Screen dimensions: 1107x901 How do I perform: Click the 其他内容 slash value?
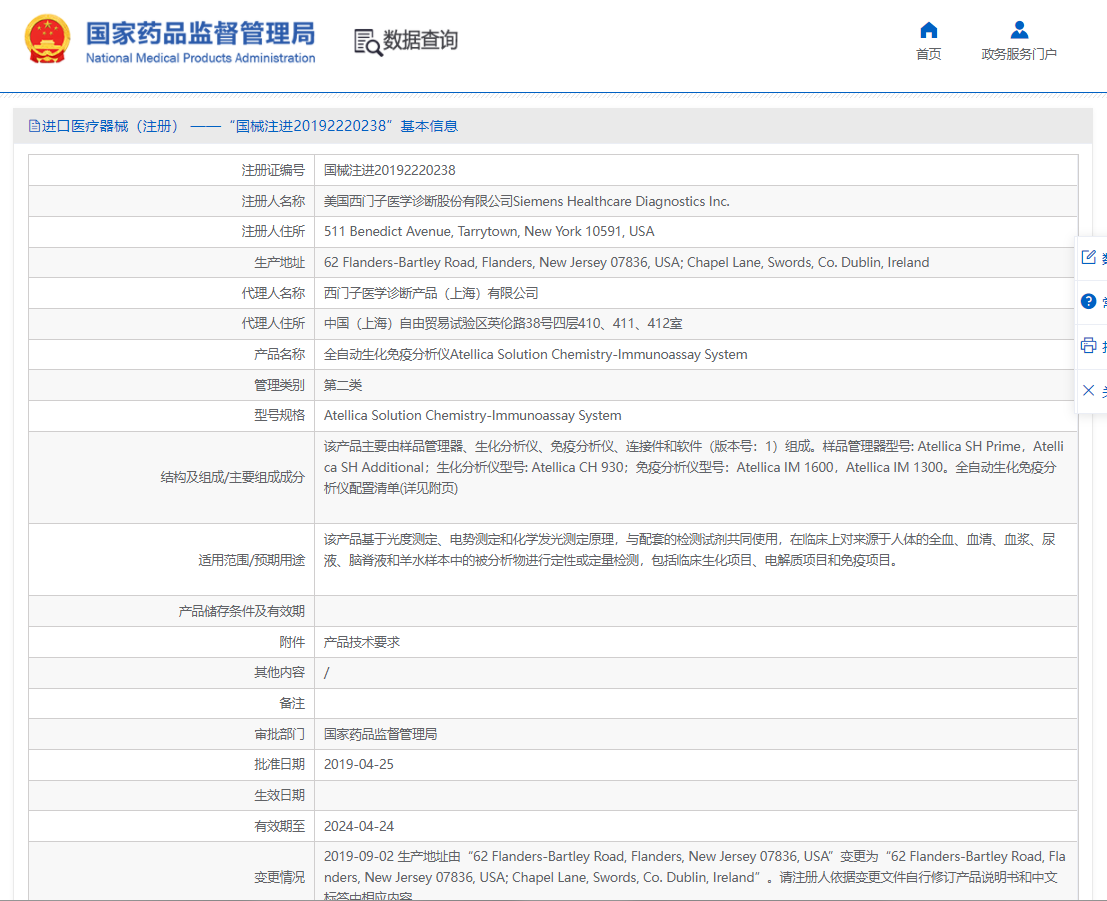(326, 673)
